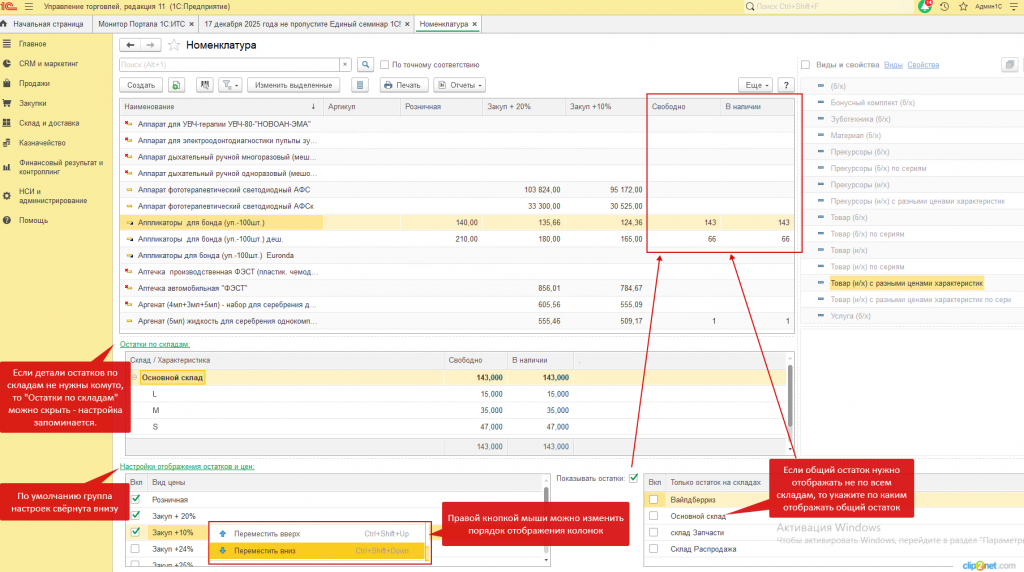
Task: Open favorites star in top bar
Action: pos(962,6)
